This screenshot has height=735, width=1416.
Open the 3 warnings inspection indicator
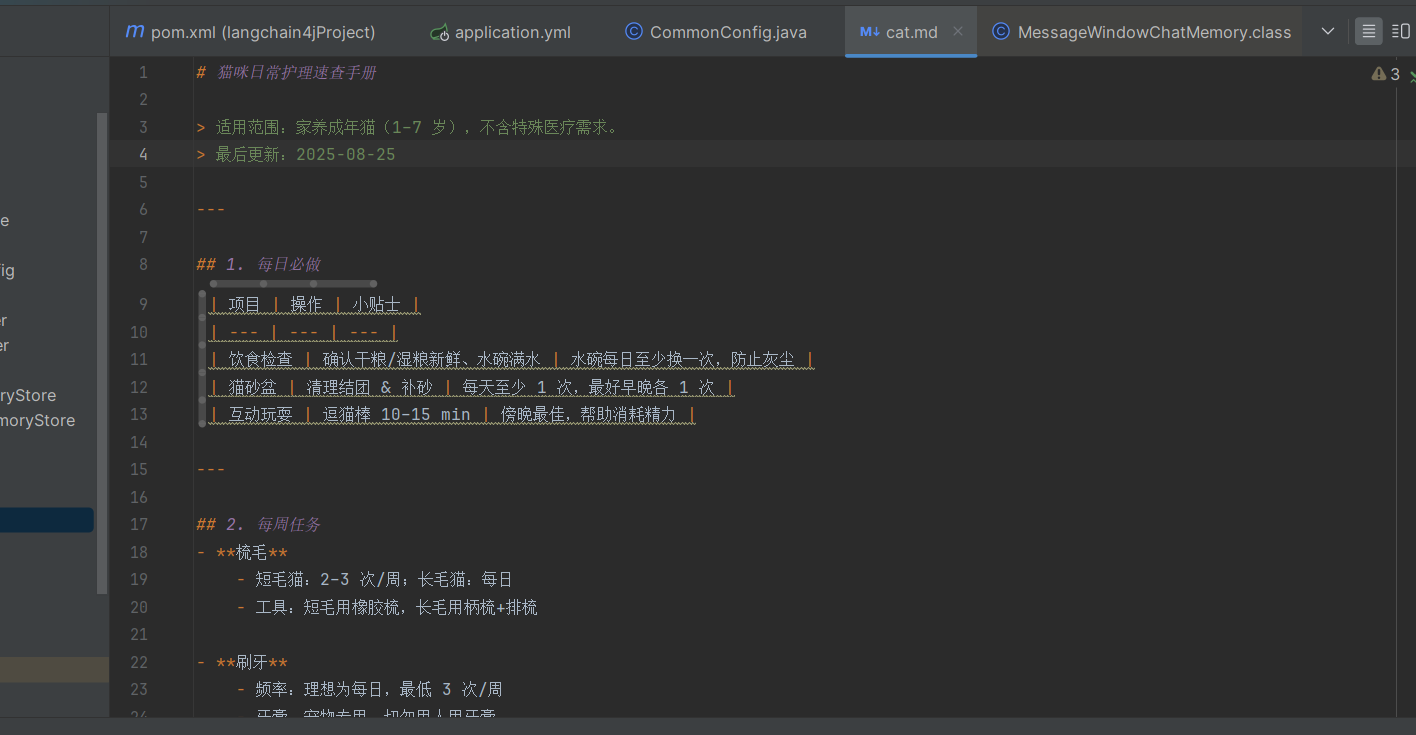click(1386, 74)
